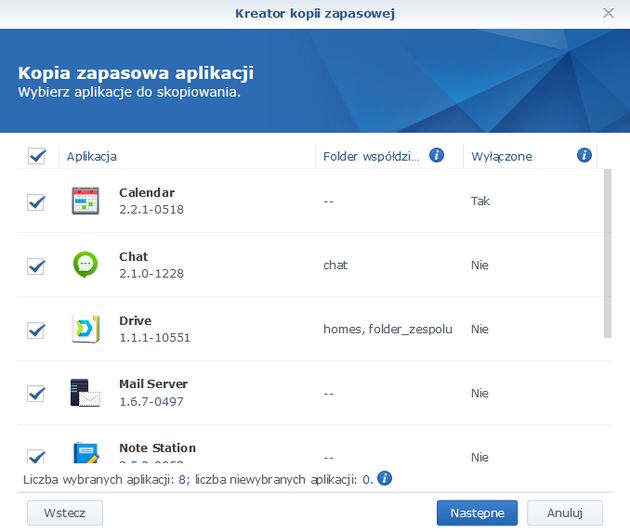Uncheck the Note Station application checkbox
The width and height of the screenshot is (630, 532).
[x=36, y=456]
